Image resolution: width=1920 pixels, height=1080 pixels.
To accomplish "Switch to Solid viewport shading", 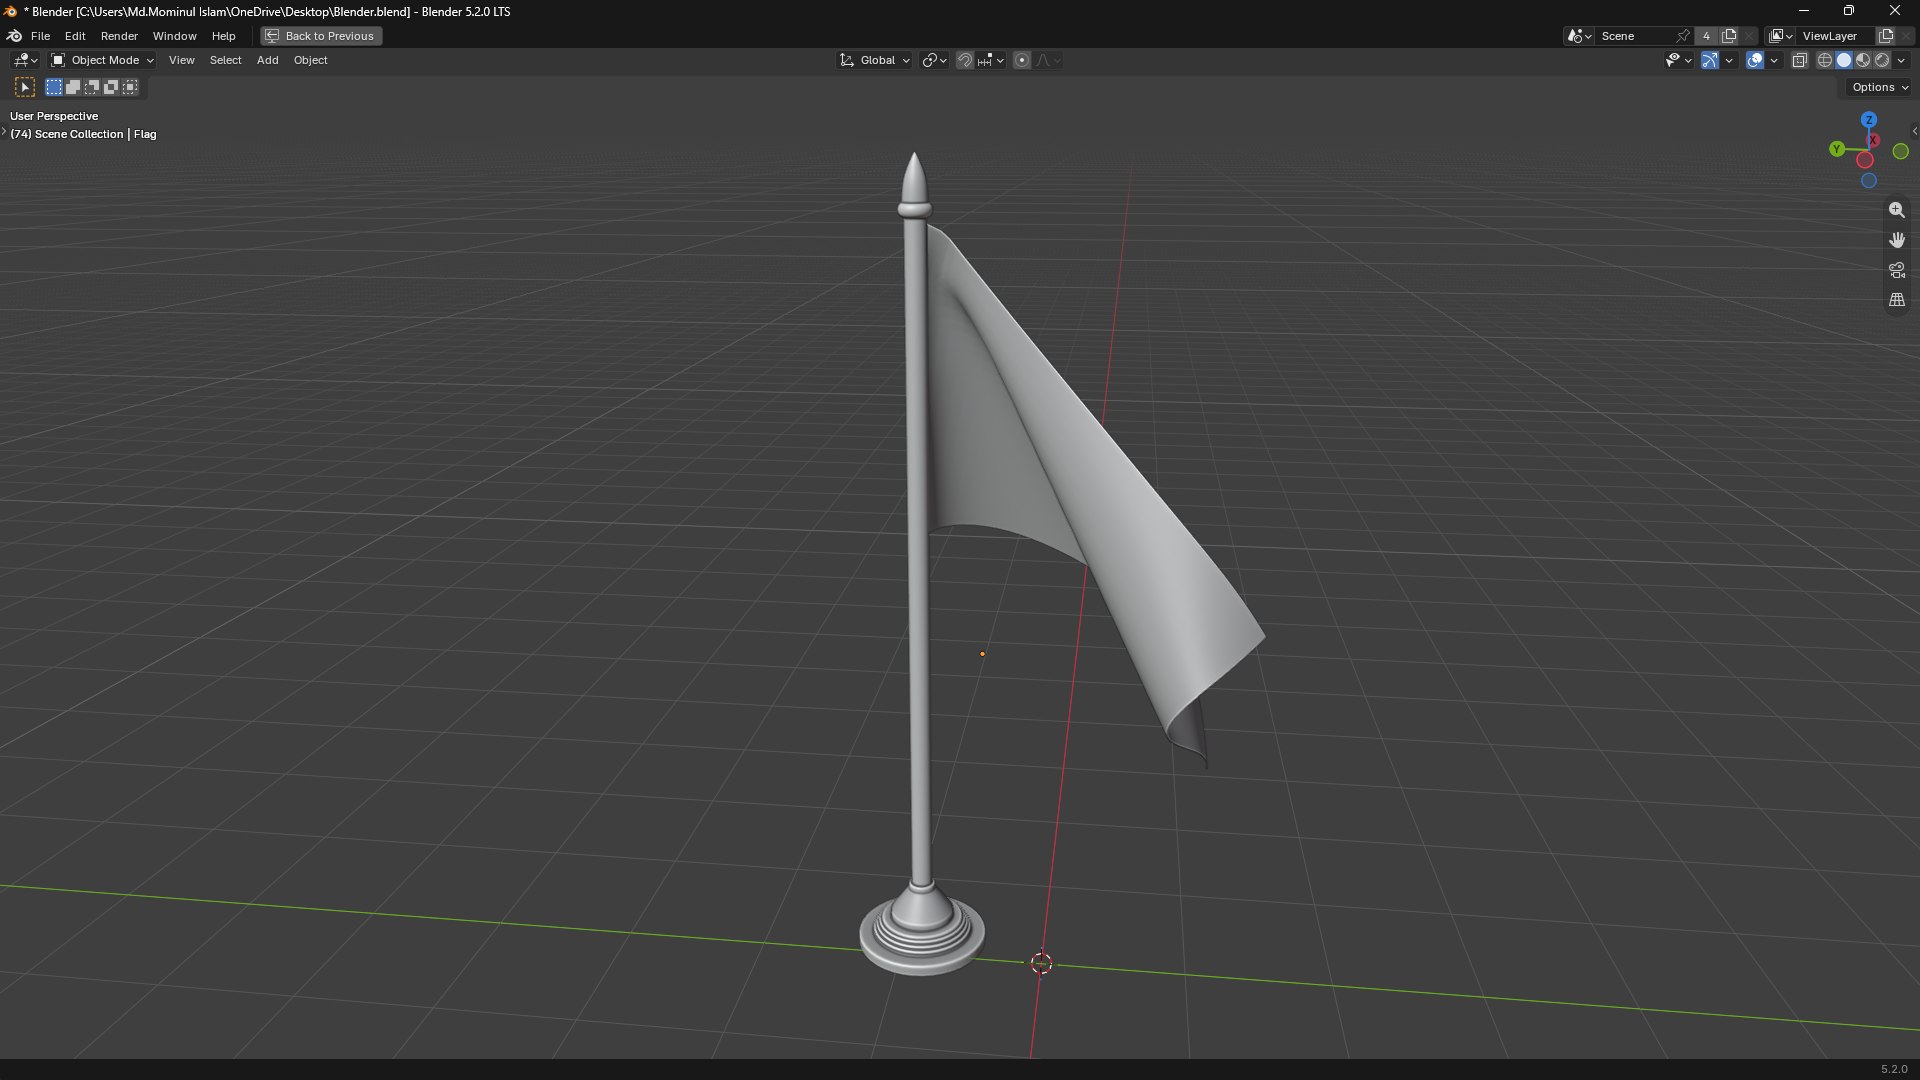I will point(1844,60).
